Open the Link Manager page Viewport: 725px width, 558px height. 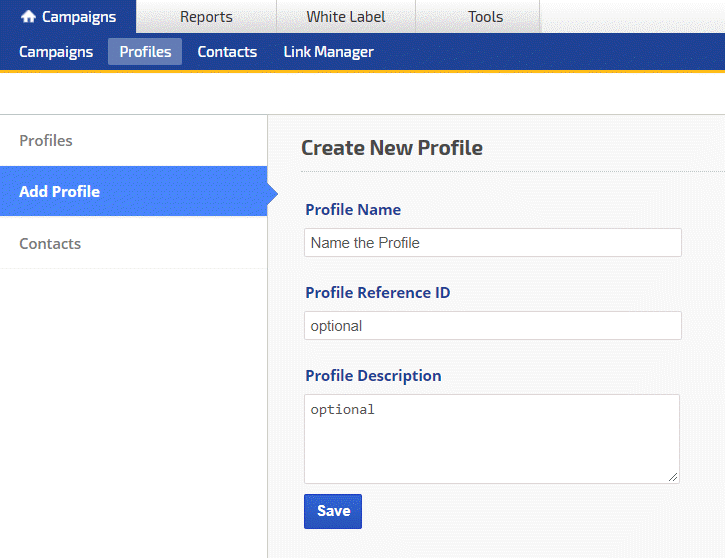(328, 52)
